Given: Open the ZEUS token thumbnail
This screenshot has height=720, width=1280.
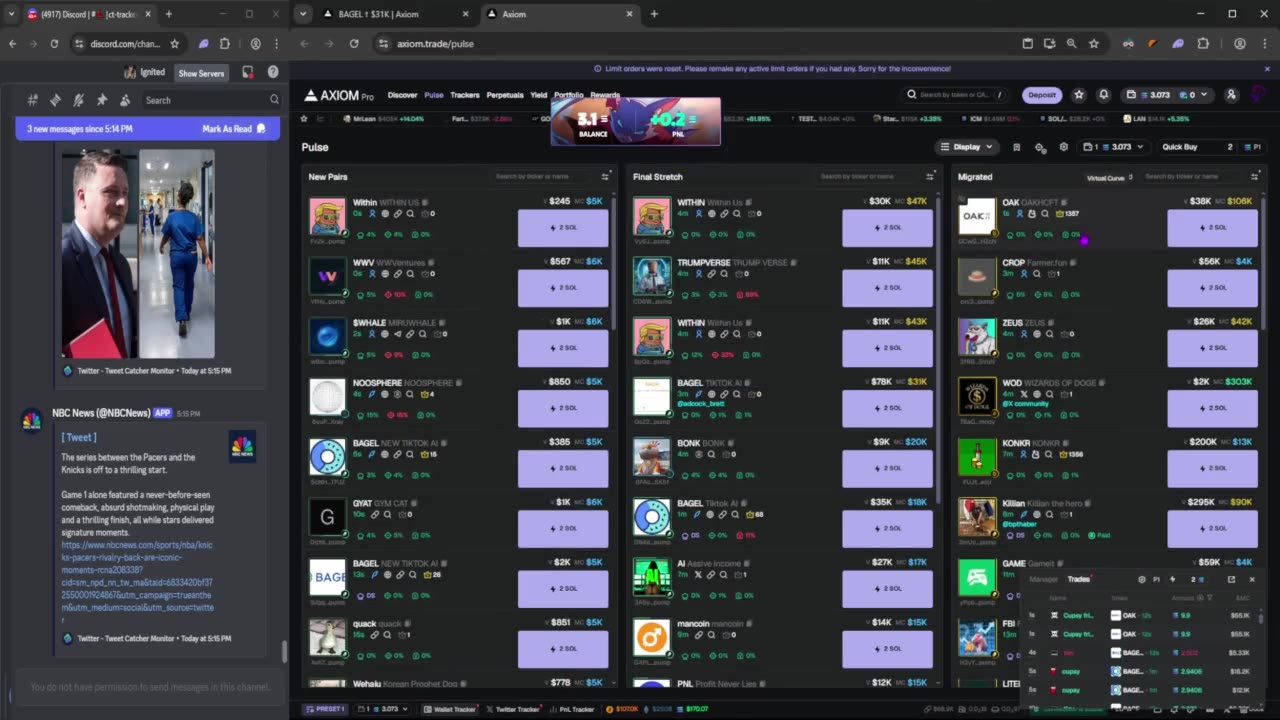Looking at the screenshot, I should (977, 337).
